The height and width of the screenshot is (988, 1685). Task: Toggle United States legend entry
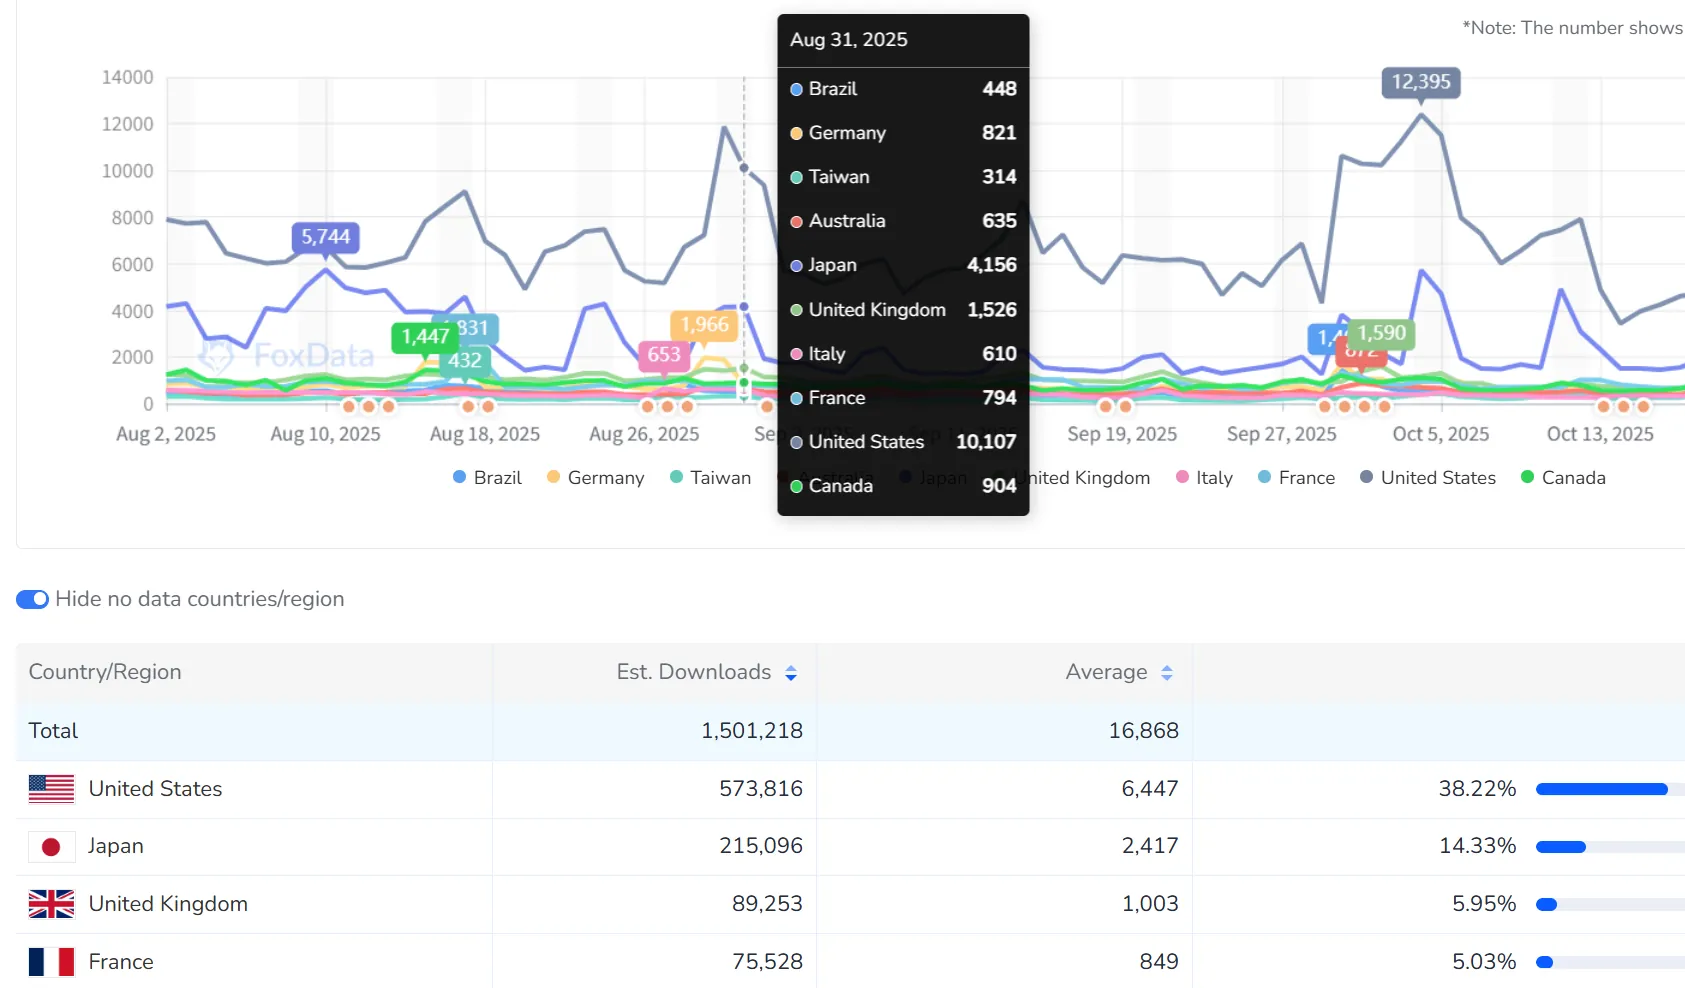(1427, 478)
